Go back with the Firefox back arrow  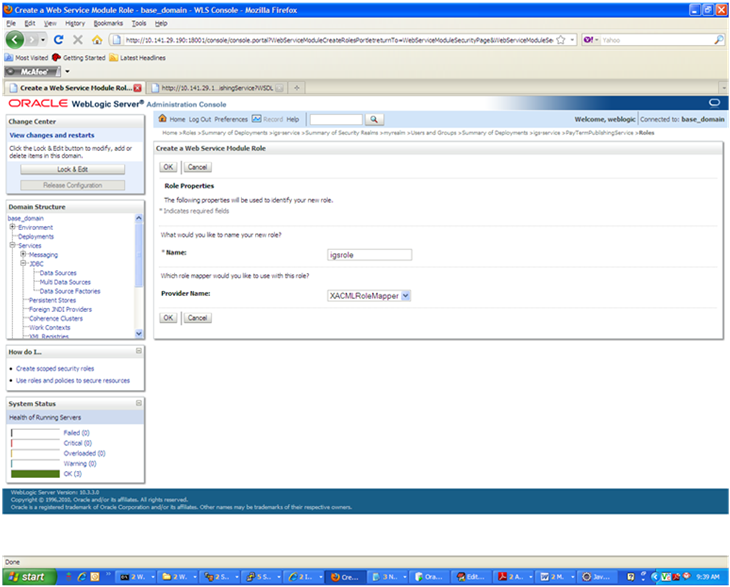point(14,40)
